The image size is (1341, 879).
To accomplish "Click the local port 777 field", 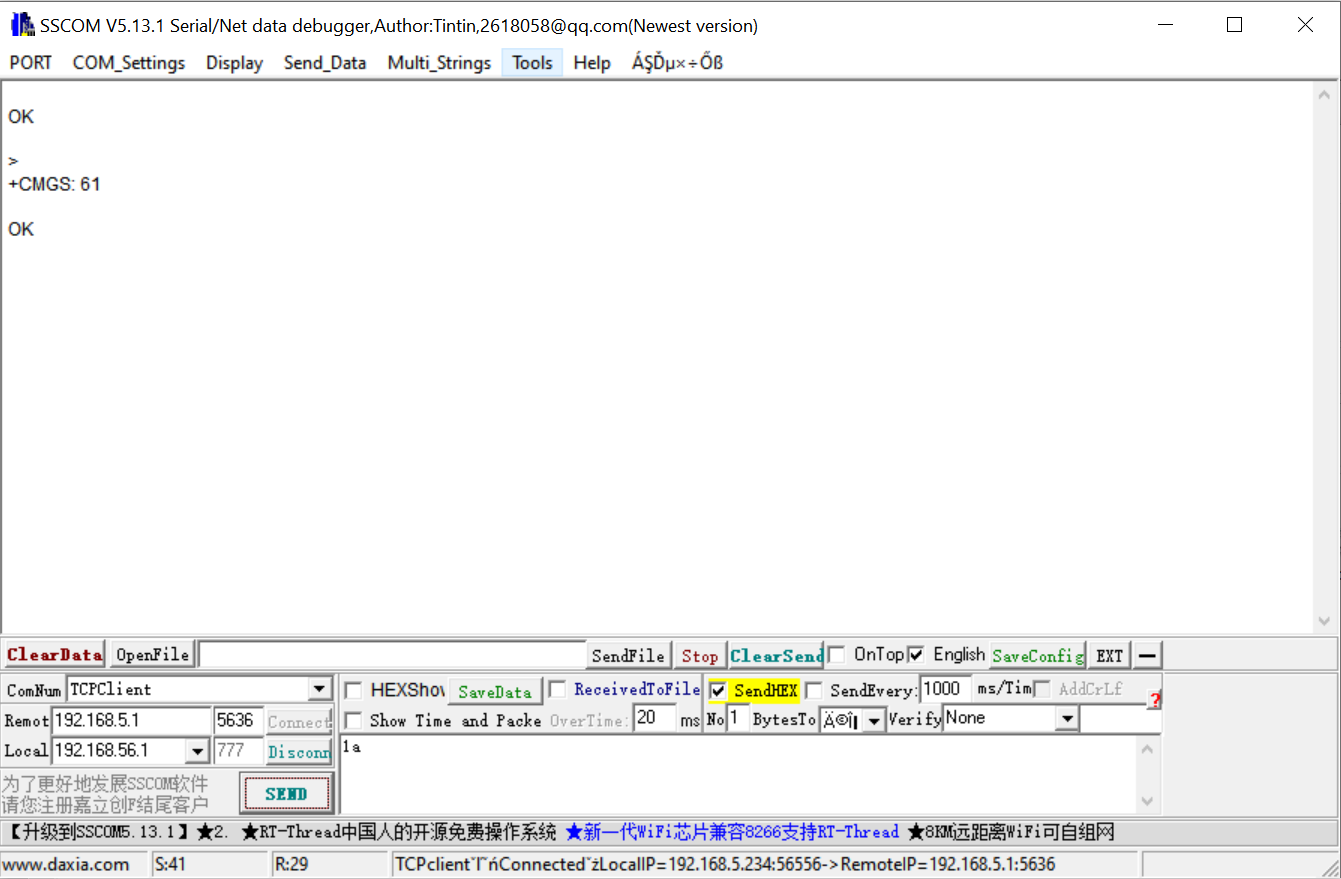I will [238, 751].
